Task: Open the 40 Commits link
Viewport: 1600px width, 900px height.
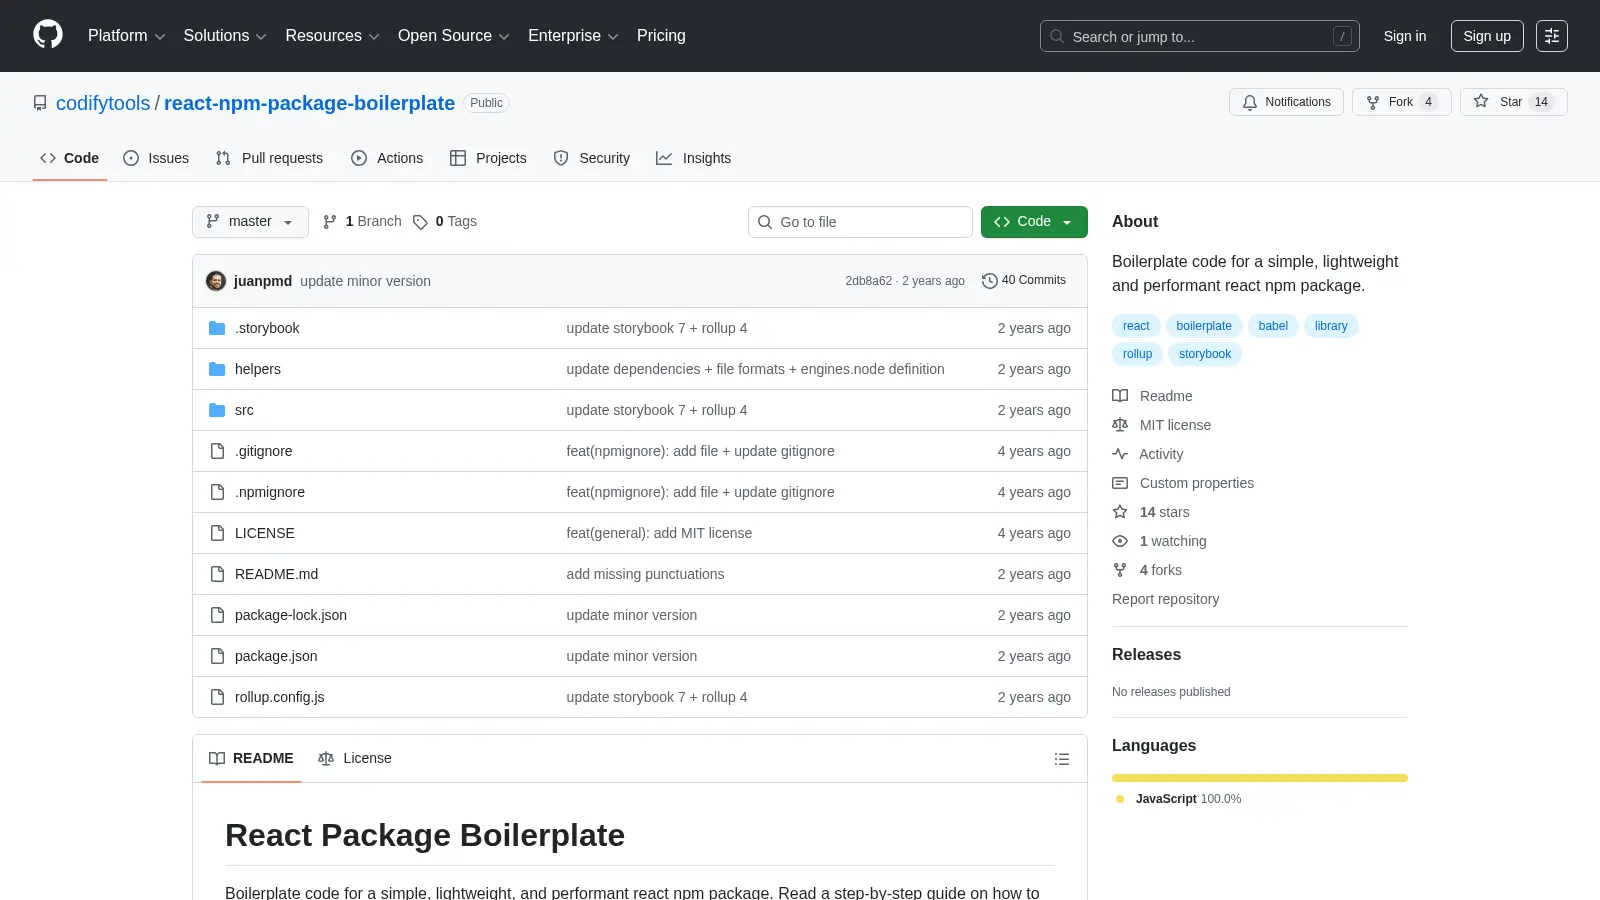Action: (x=1024, y=281)
